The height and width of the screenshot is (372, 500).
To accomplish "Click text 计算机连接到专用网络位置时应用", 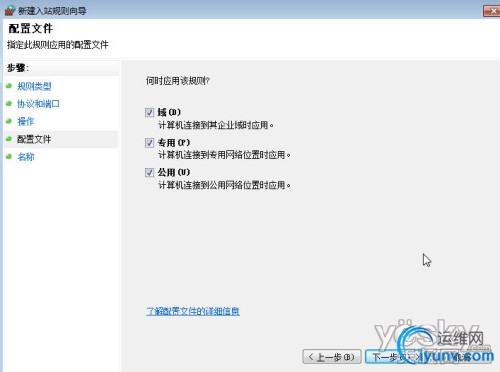I will [x=224, y=155].
